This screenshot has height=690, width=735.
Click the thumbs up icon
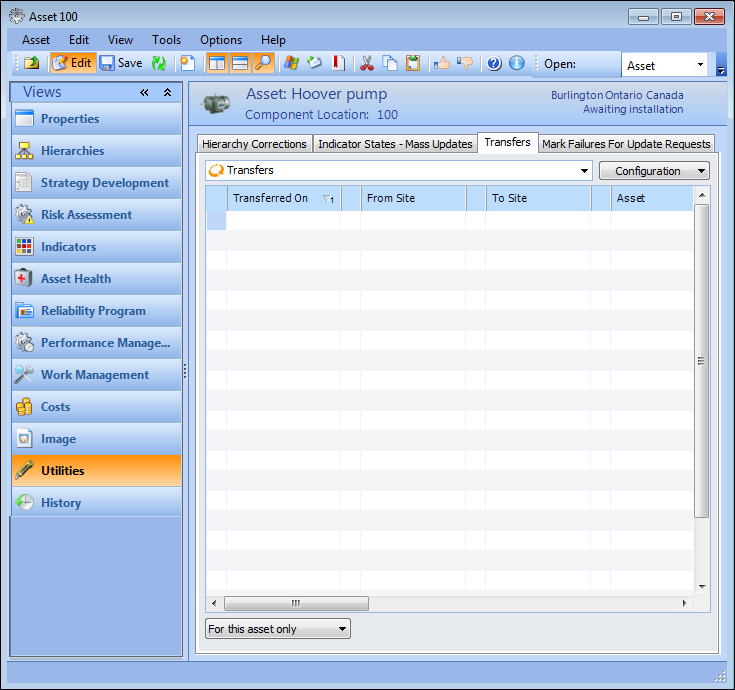[x=441, y=63]
